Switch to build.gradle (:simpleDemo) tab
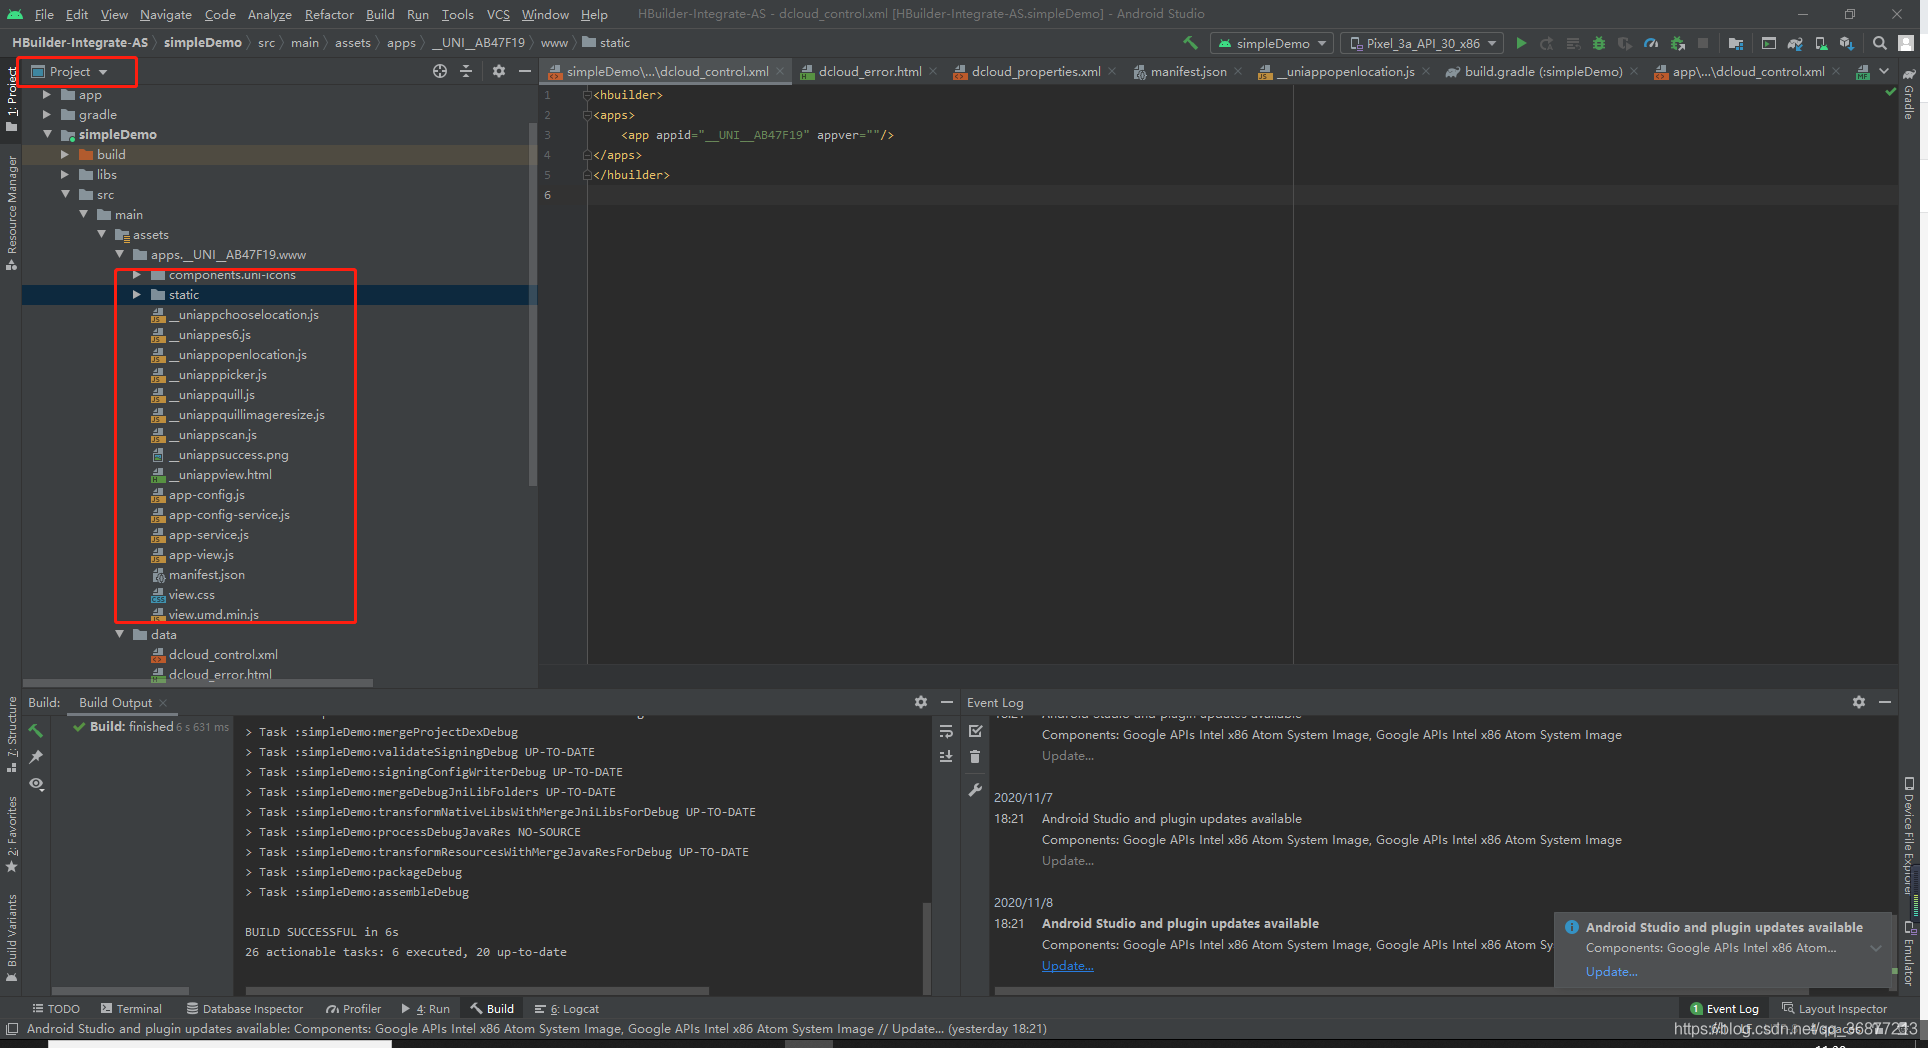Image resolution: width=1928 pixels, height=1048 pixels. 1543,72
